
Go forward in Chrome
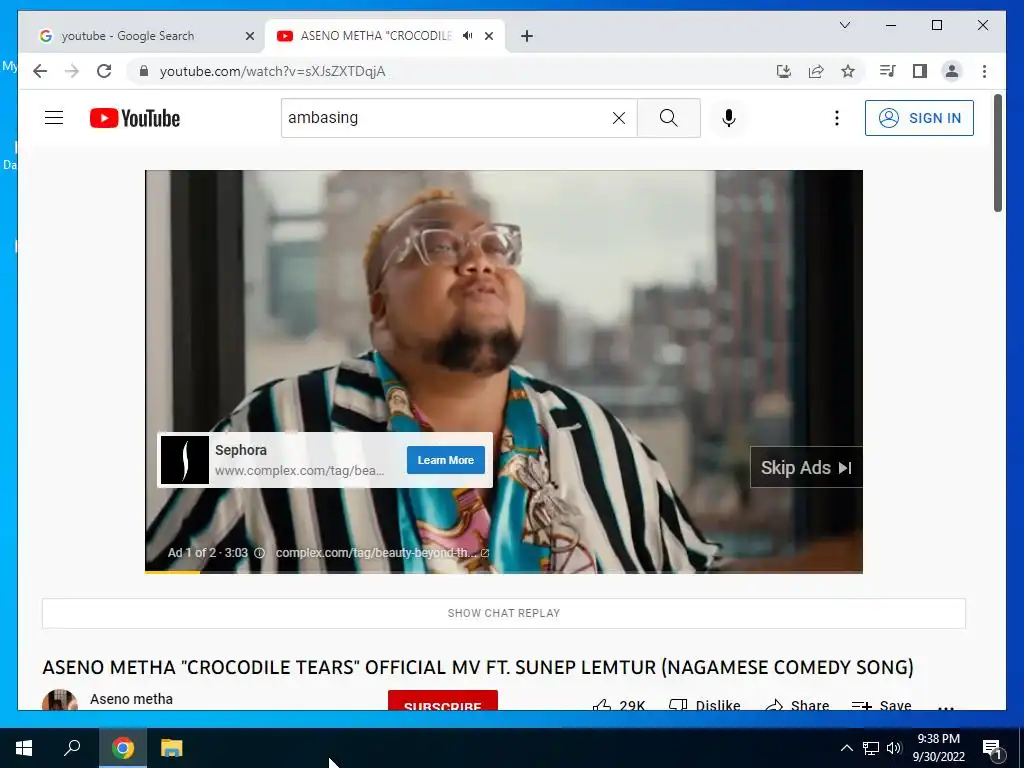(x=72, y=71)
